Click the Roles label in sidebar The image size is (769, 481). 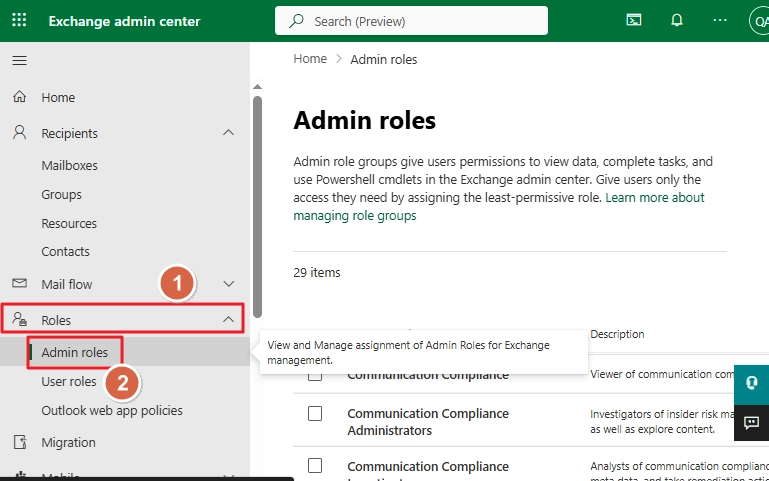[x=56, y=320]
